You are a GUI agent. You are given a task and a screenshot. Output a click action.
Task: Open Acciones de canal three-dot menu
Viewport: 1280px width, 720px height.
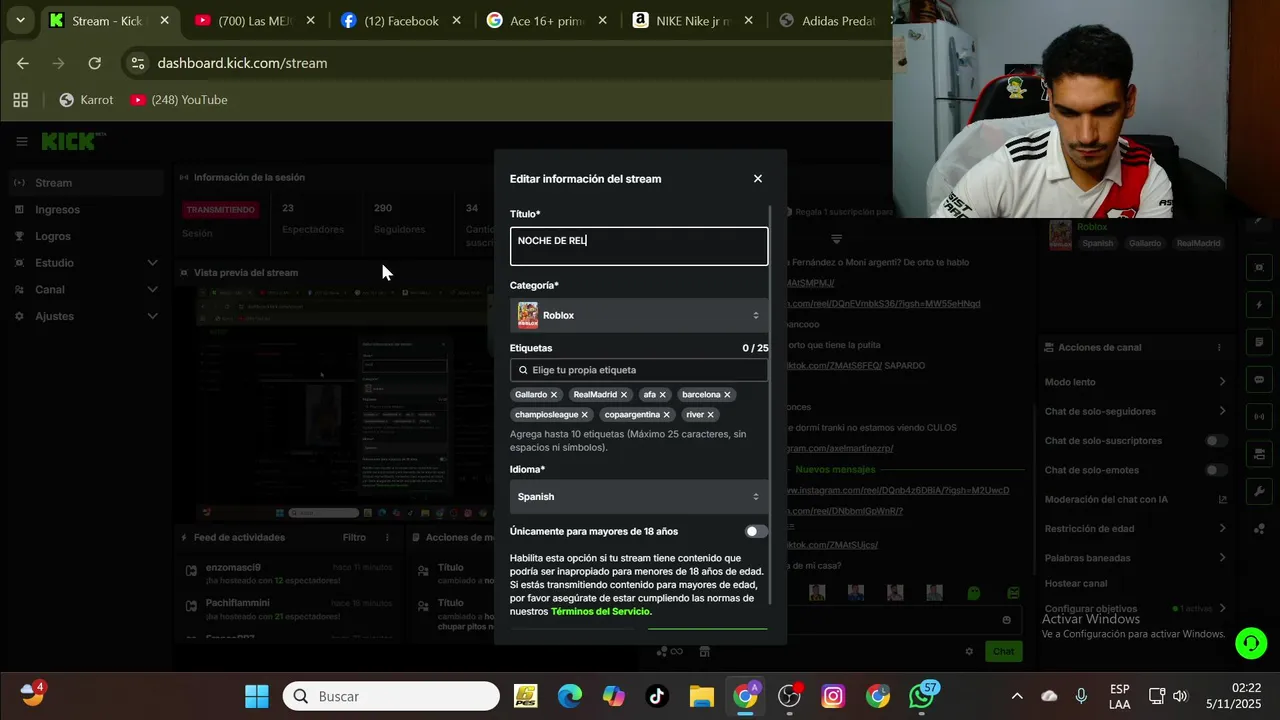coord(1219,348)
